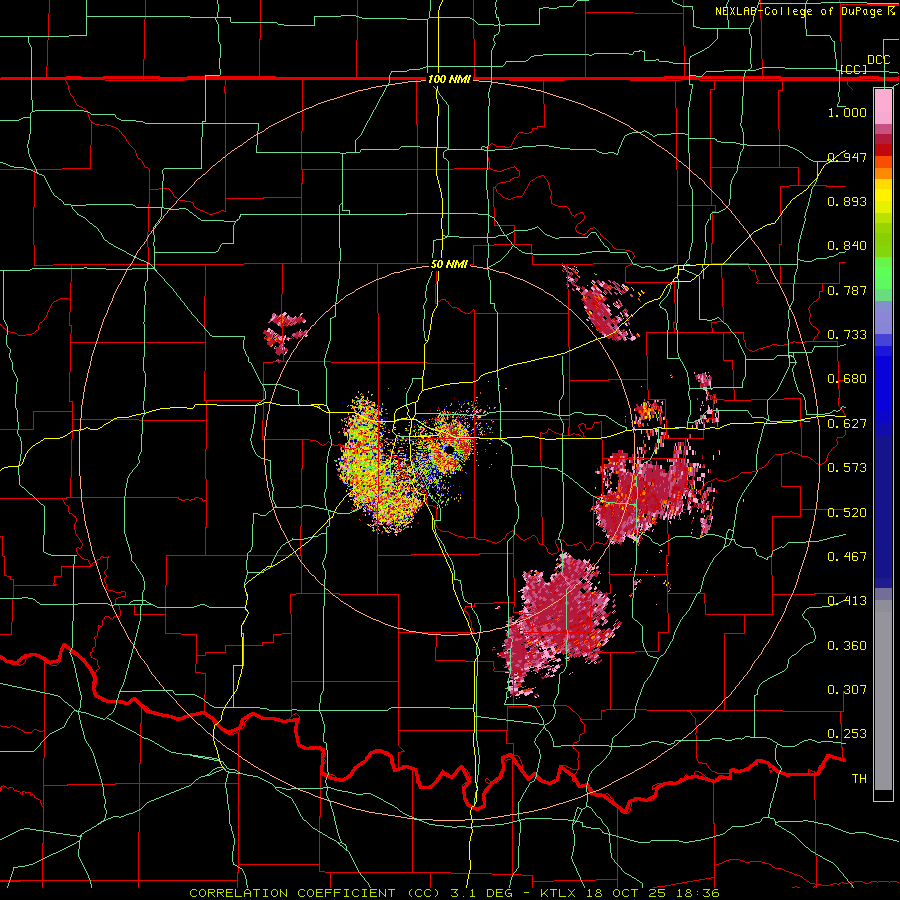Pick the gray band on color scale
The image size is (900, 900).
coord(883,695)
